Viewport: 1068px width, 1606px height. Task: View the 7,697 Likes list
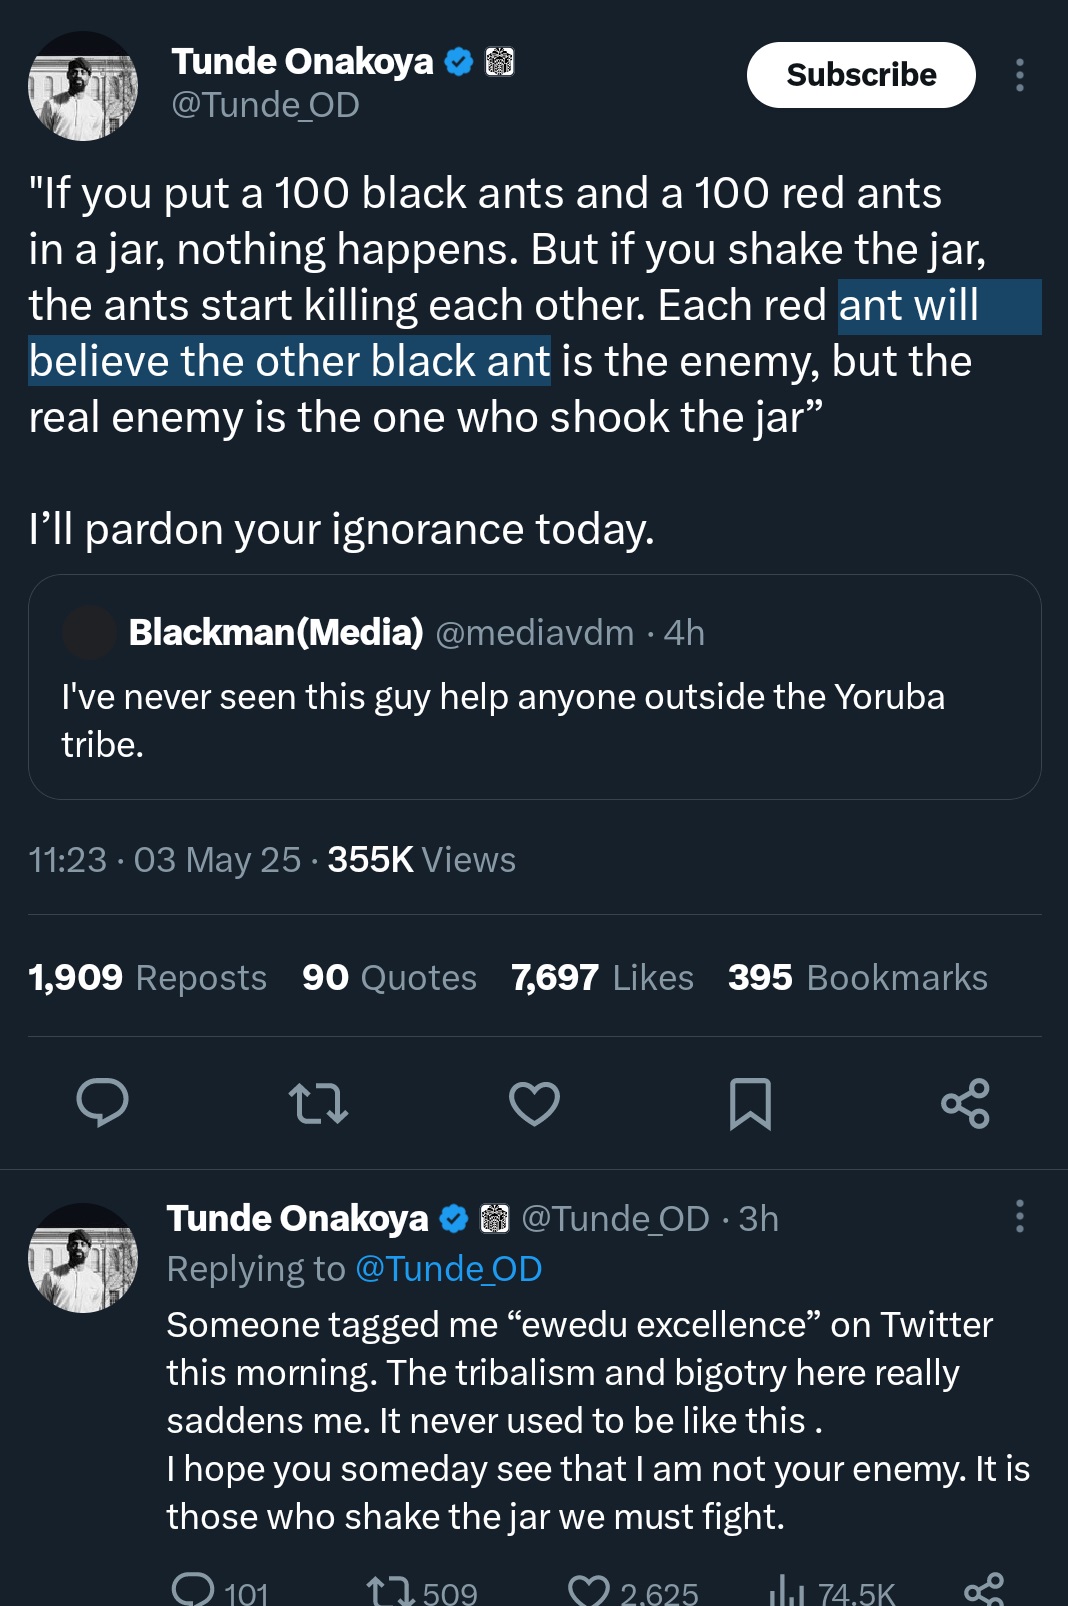point(602,977)
